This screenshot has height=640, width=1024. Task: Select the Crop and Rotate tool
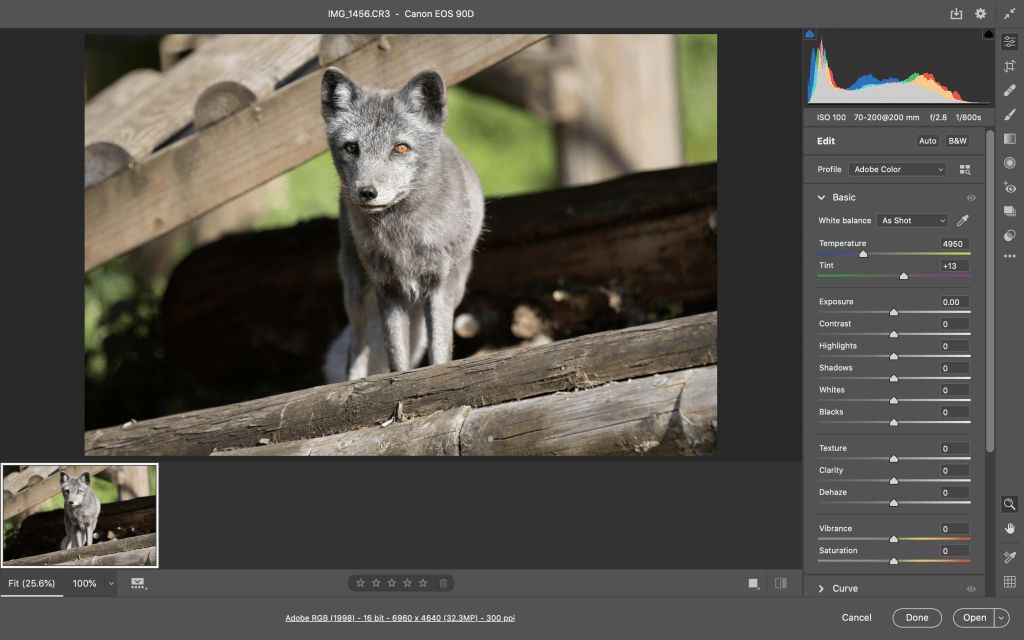click(1010, 66)
